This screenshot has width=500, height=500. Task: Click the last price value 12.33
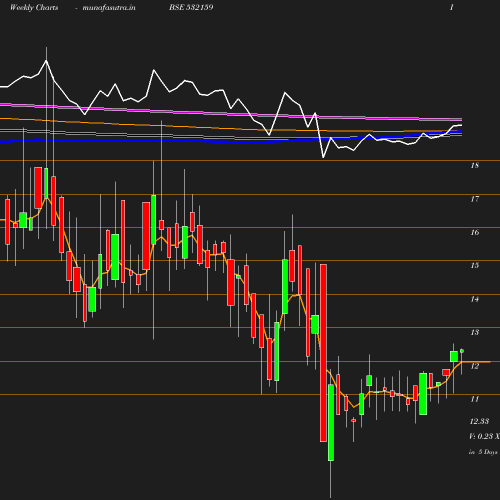[x=479, y=421]
